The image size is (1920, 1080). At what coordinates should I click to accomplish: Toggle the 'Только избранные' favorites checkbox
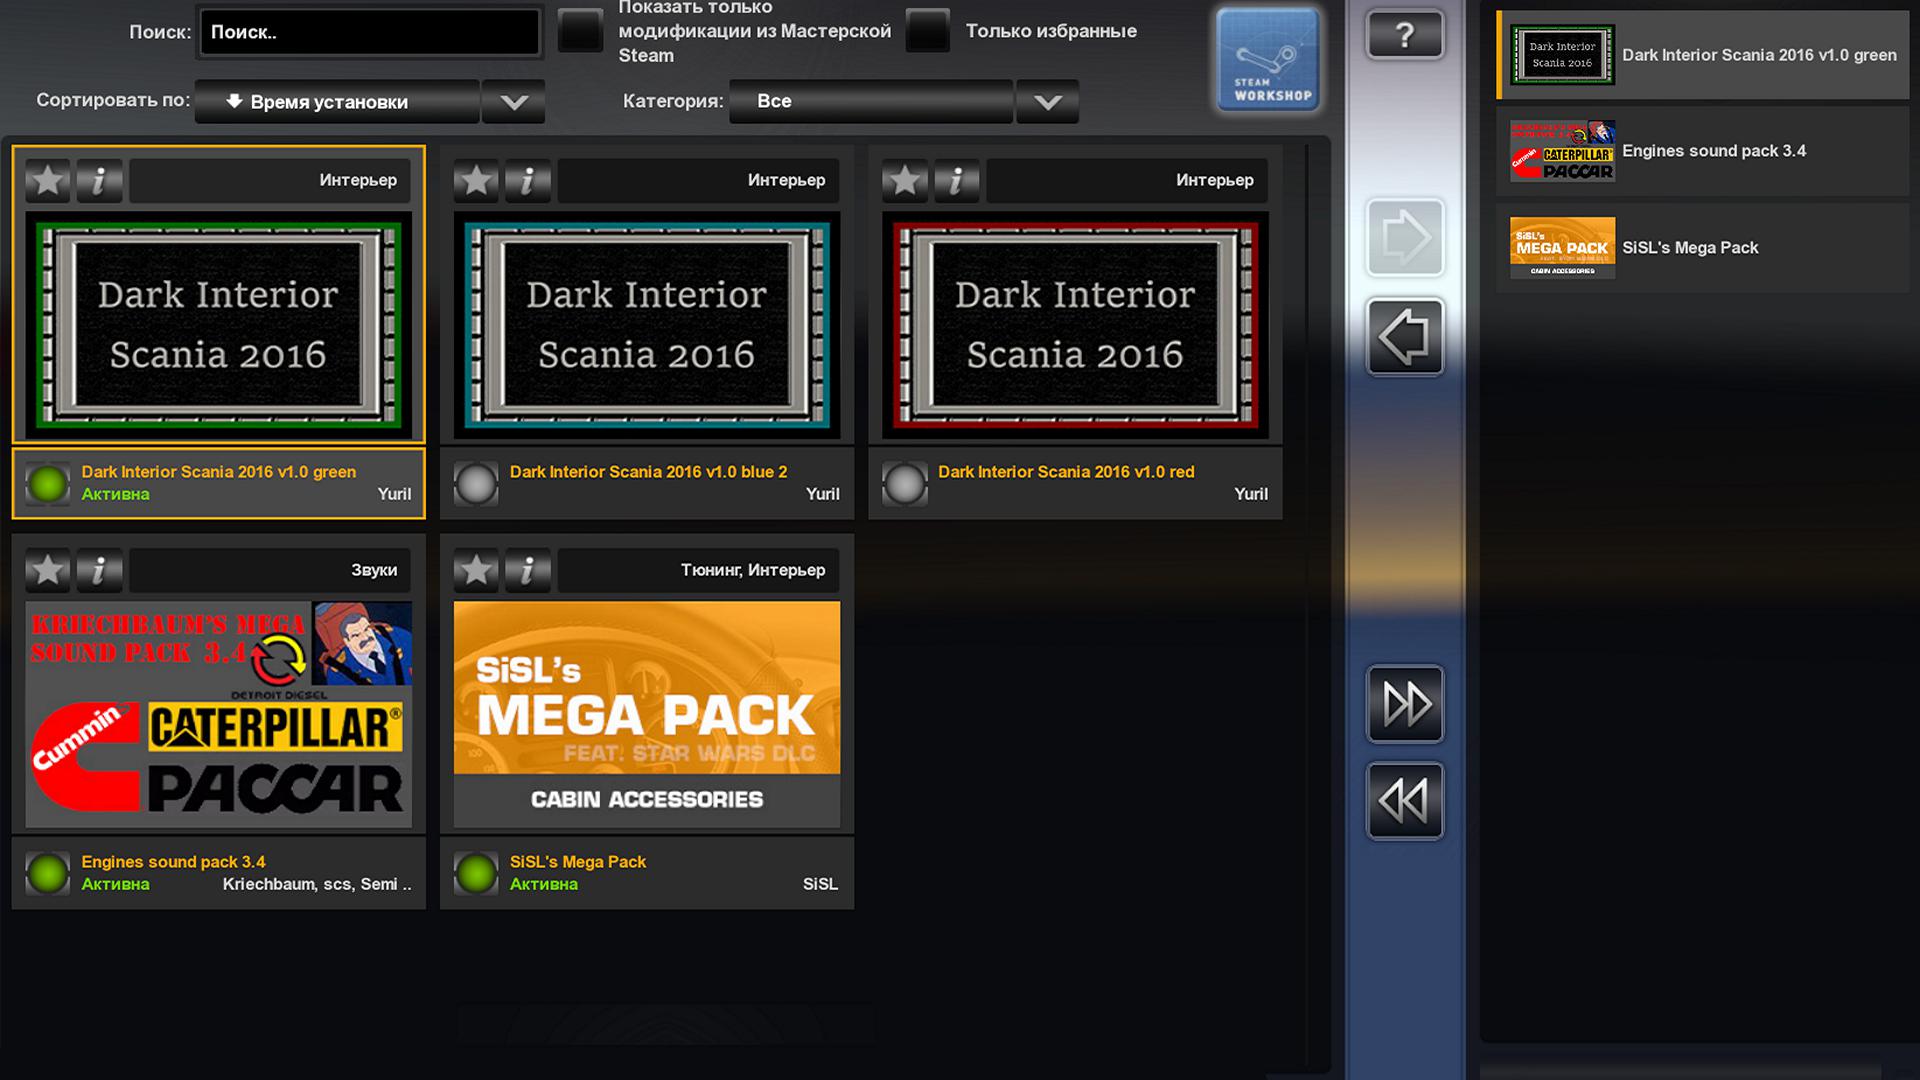[x=927, y=31]
